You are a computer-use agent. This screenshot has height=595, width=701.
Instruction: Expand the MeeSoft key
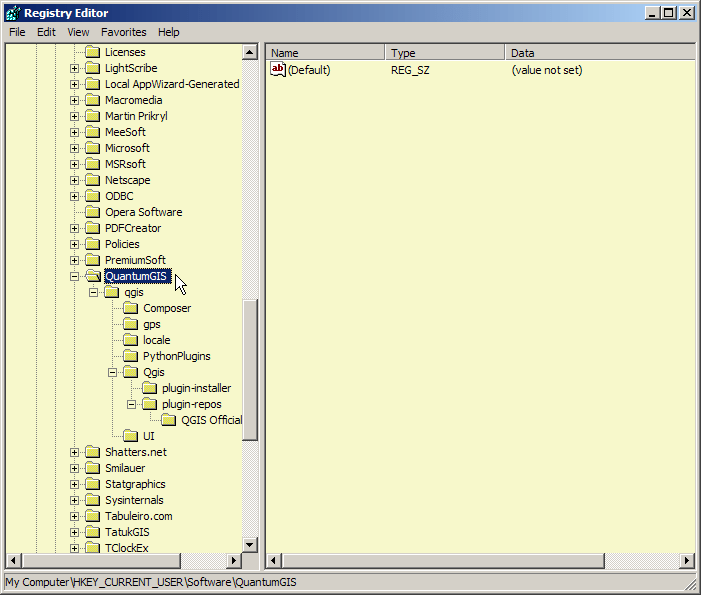click(74, 132)
